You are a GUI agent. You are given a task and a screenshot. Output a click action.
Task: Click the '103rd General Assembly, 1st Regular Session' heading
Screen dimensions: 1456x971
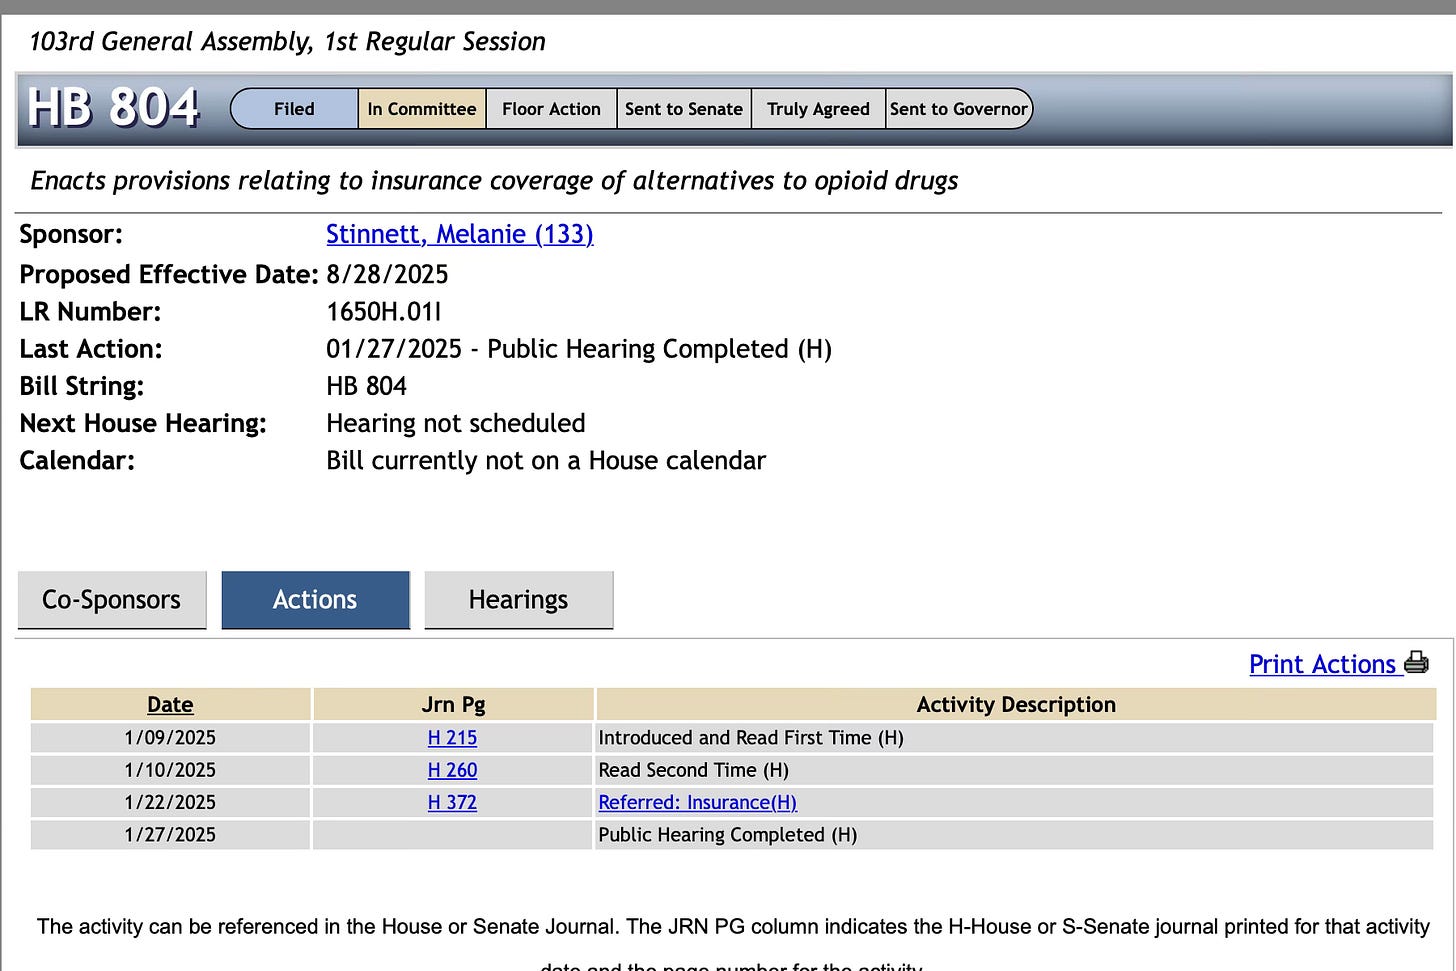[287, 42]
